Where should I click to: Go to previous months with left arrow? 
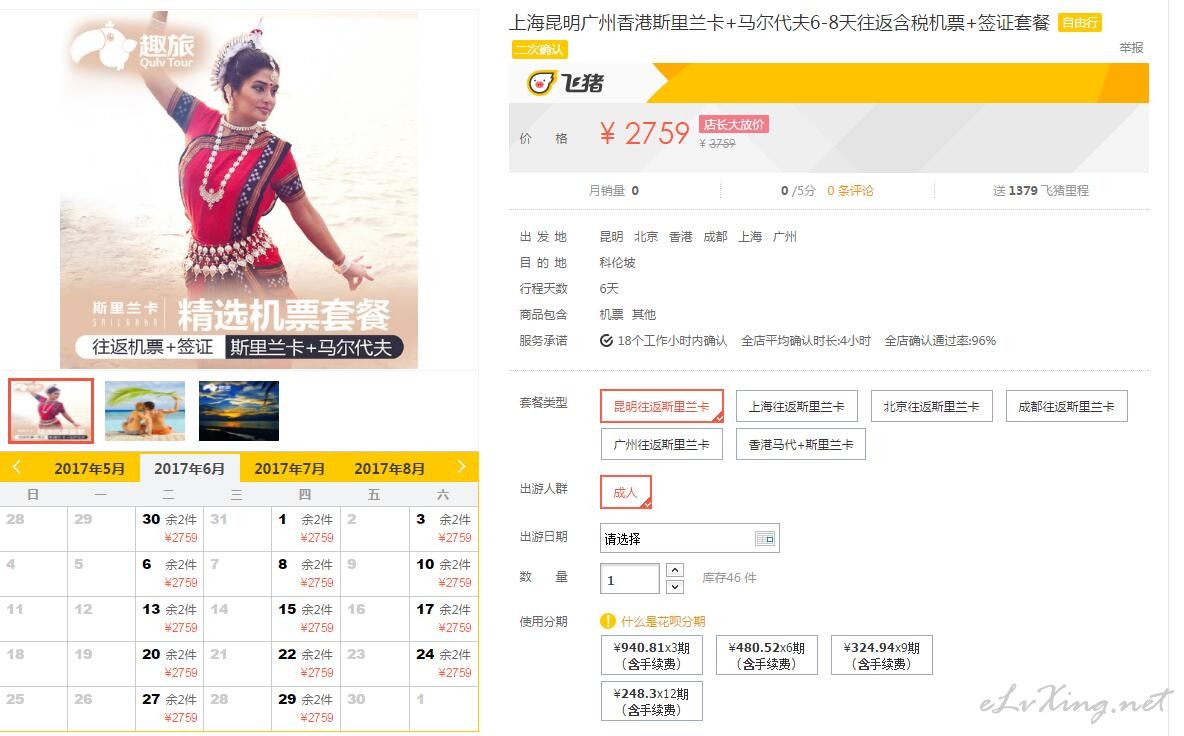tap(16, 467)
